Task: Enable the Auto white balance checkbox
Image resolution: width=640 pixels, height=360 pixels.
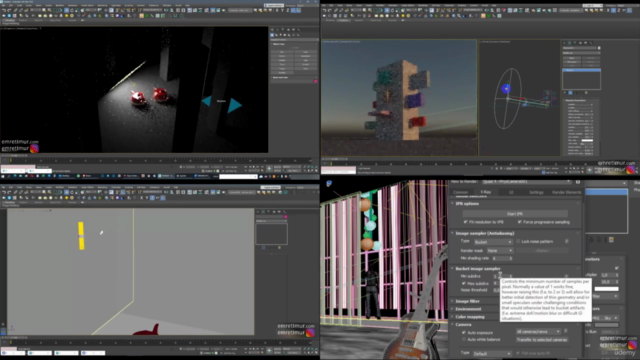Action: pyautogui.click(x=464, y=340)
